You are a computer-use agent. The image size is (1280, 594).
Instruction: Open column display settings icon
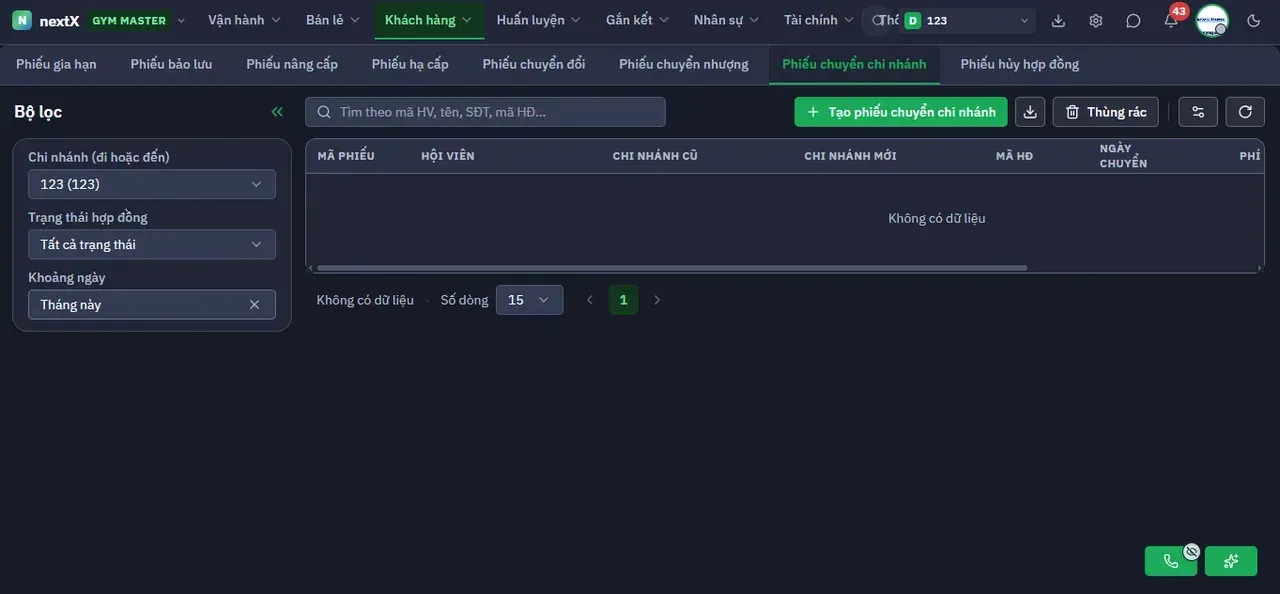(1198, 112)
